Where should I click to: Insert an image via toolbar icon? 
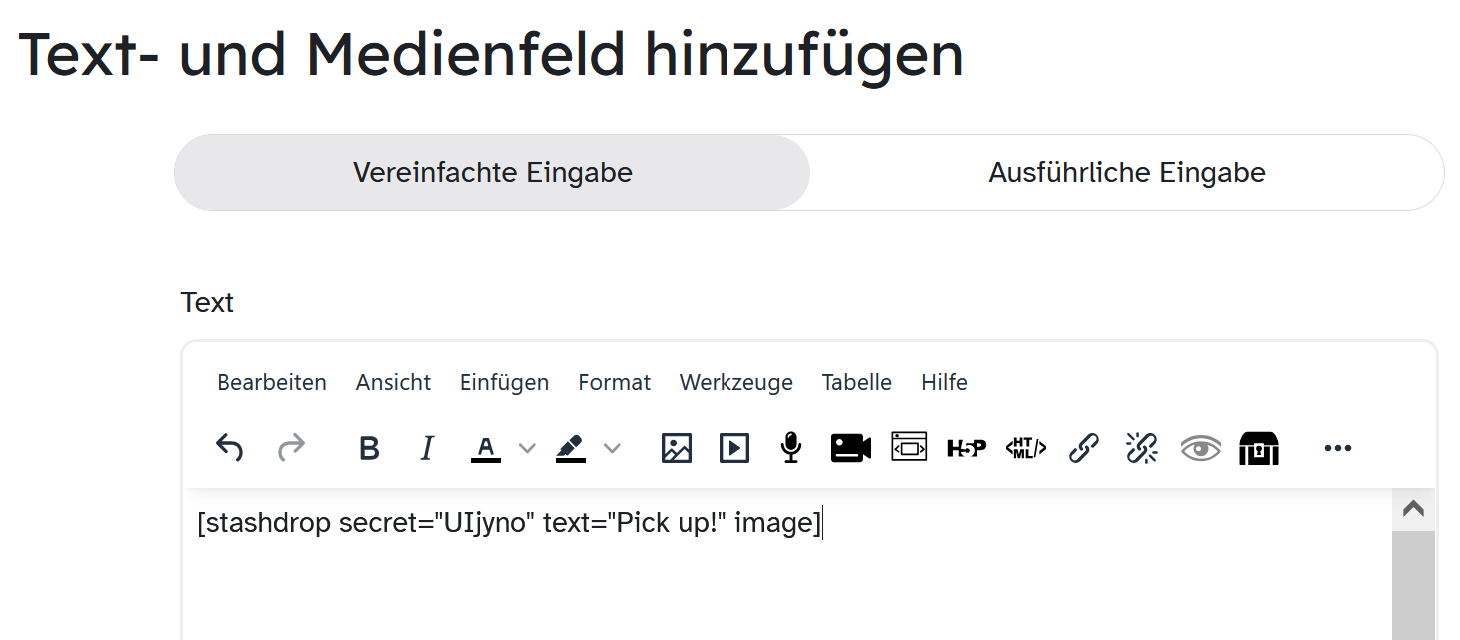coord(677,448)
